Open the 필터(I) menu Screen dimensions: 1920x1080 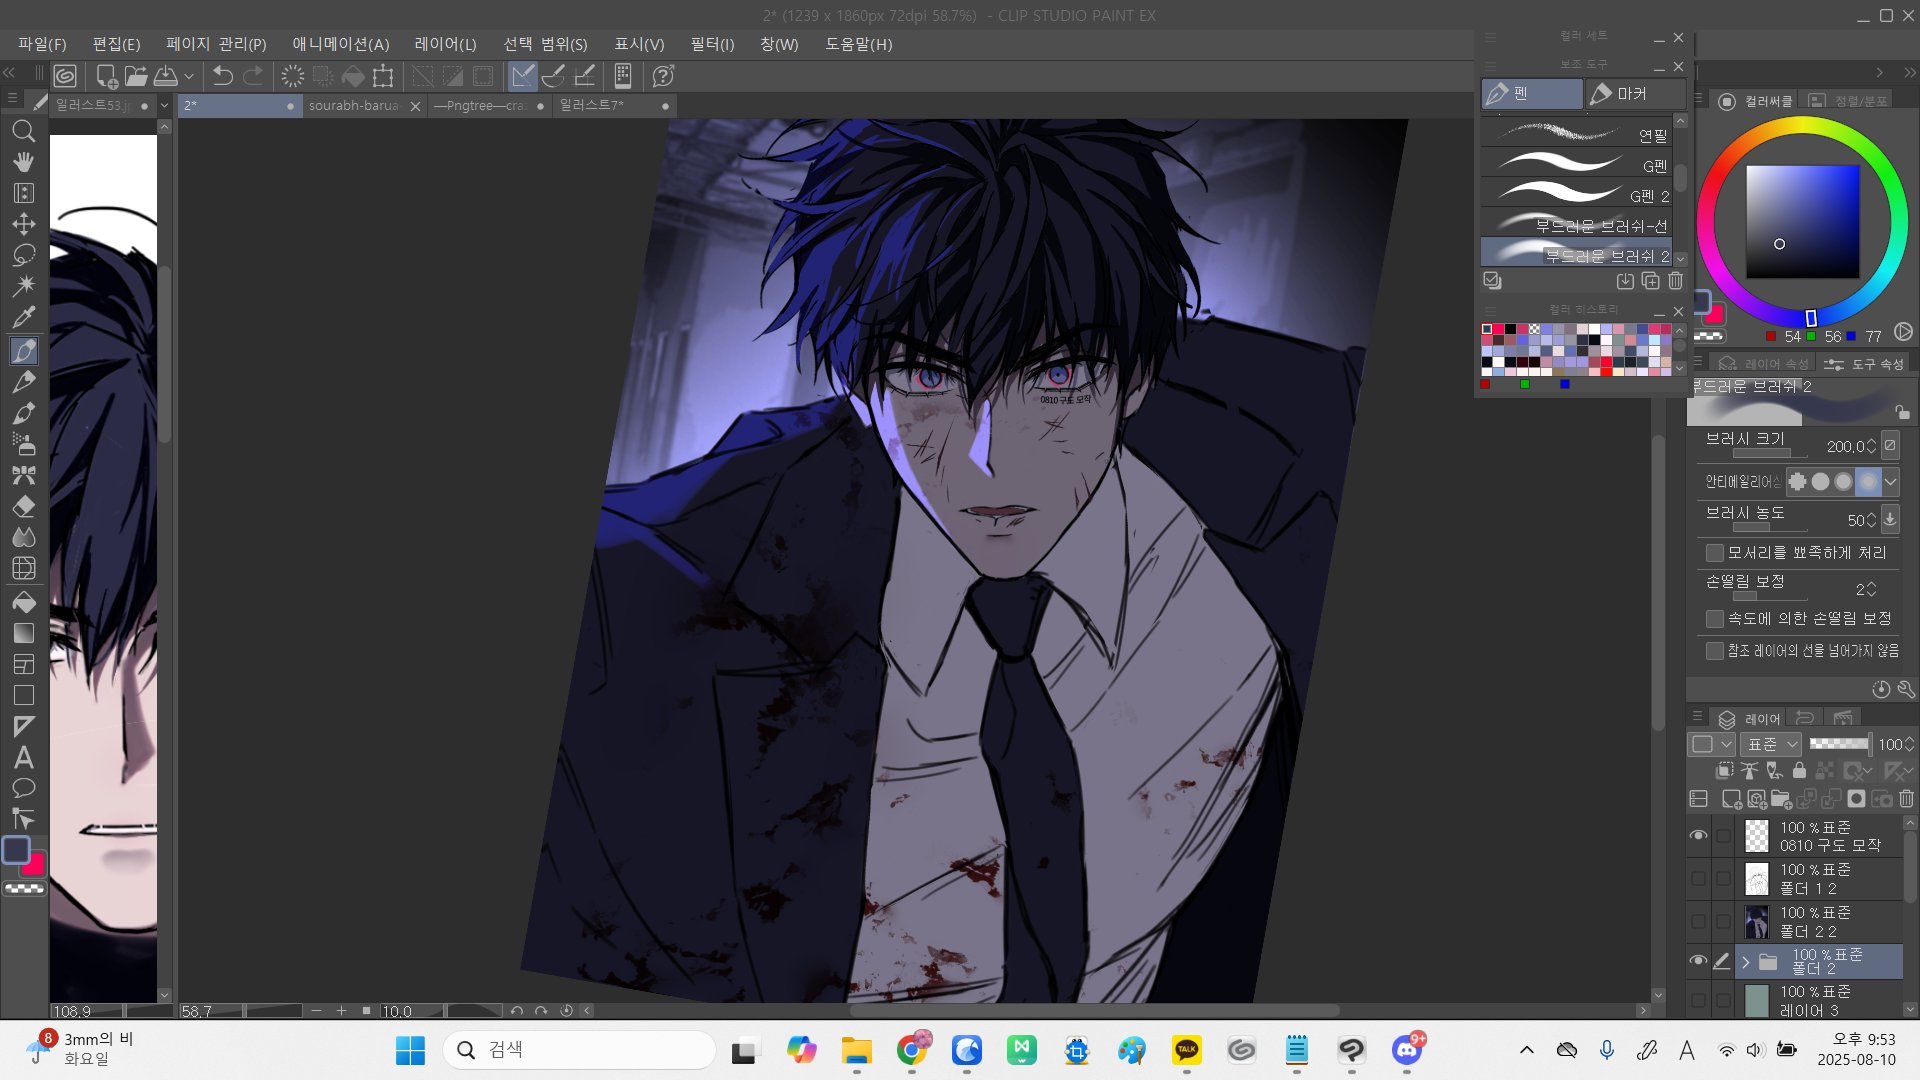click(x=711, y=44)
